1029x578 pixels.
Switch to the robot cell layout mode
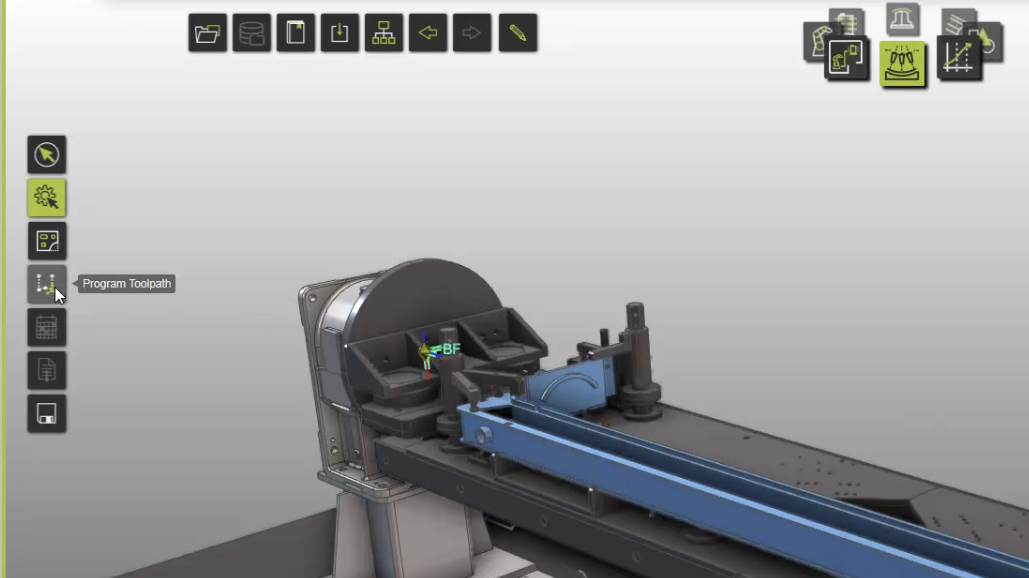point(846,59)
